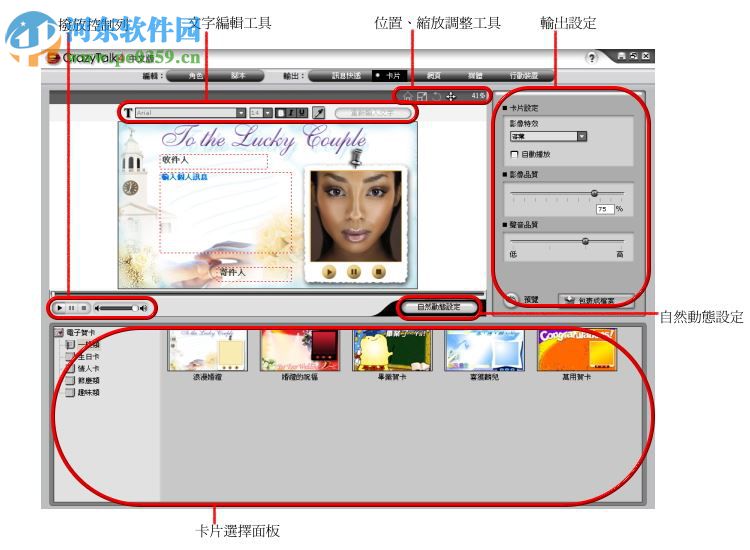This screenshot has height=550, width=750.
Task: Adjust the 影像品質 image quality slider
Action: (594, 193)
